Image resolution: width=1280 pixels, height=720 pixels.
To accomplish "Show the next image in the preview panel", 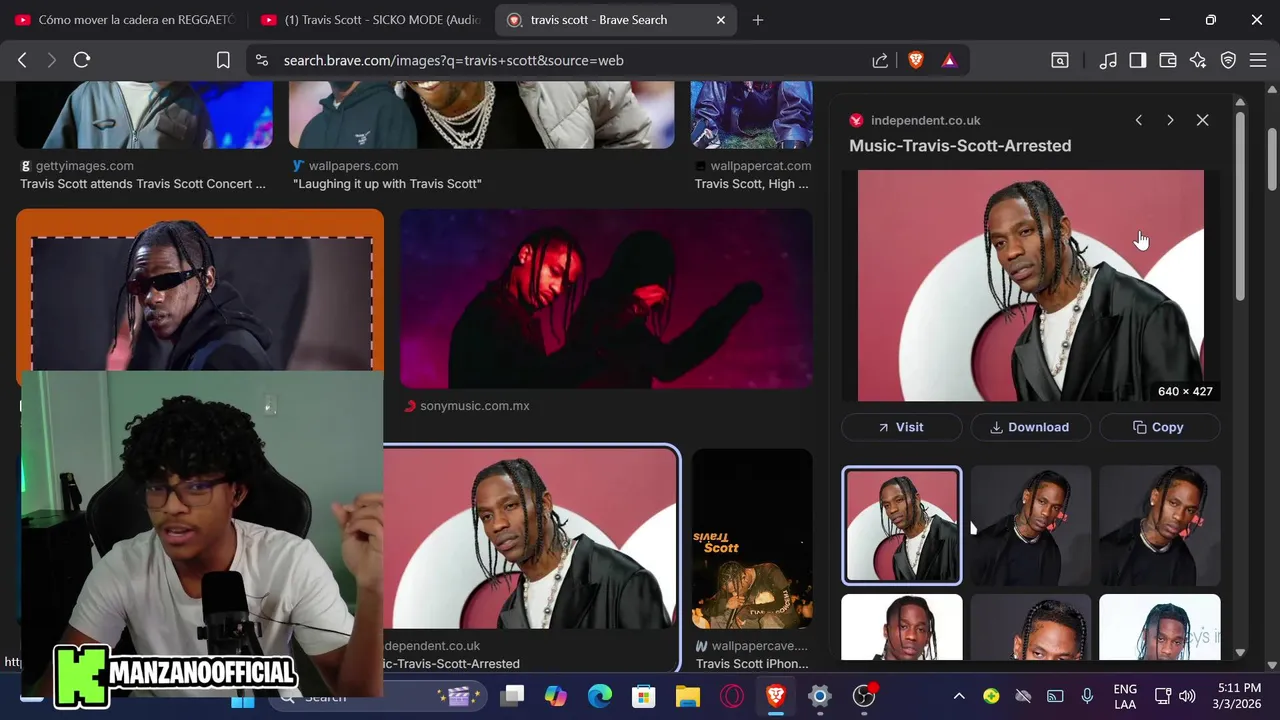I will [x=1170, y=120].
